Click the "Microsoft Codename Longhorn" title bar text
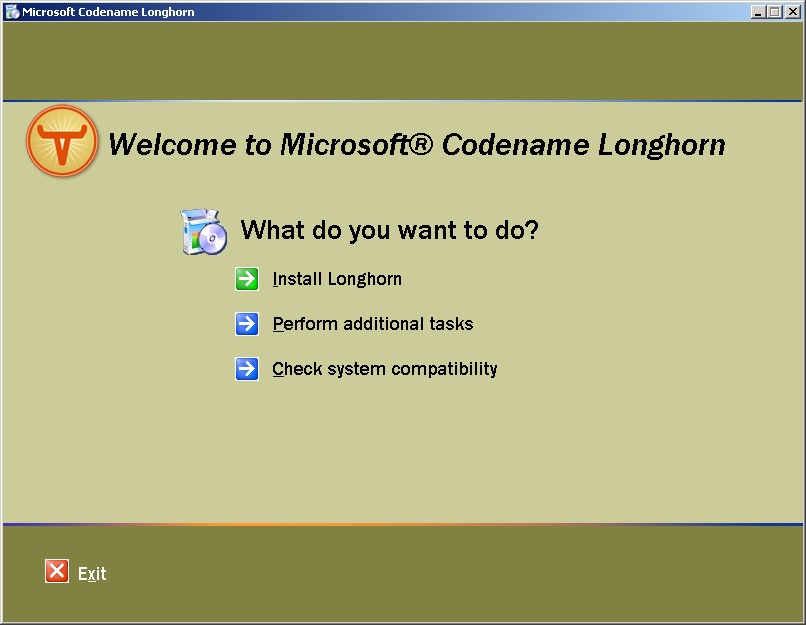 pyautogui.click(x=108, y=12)
